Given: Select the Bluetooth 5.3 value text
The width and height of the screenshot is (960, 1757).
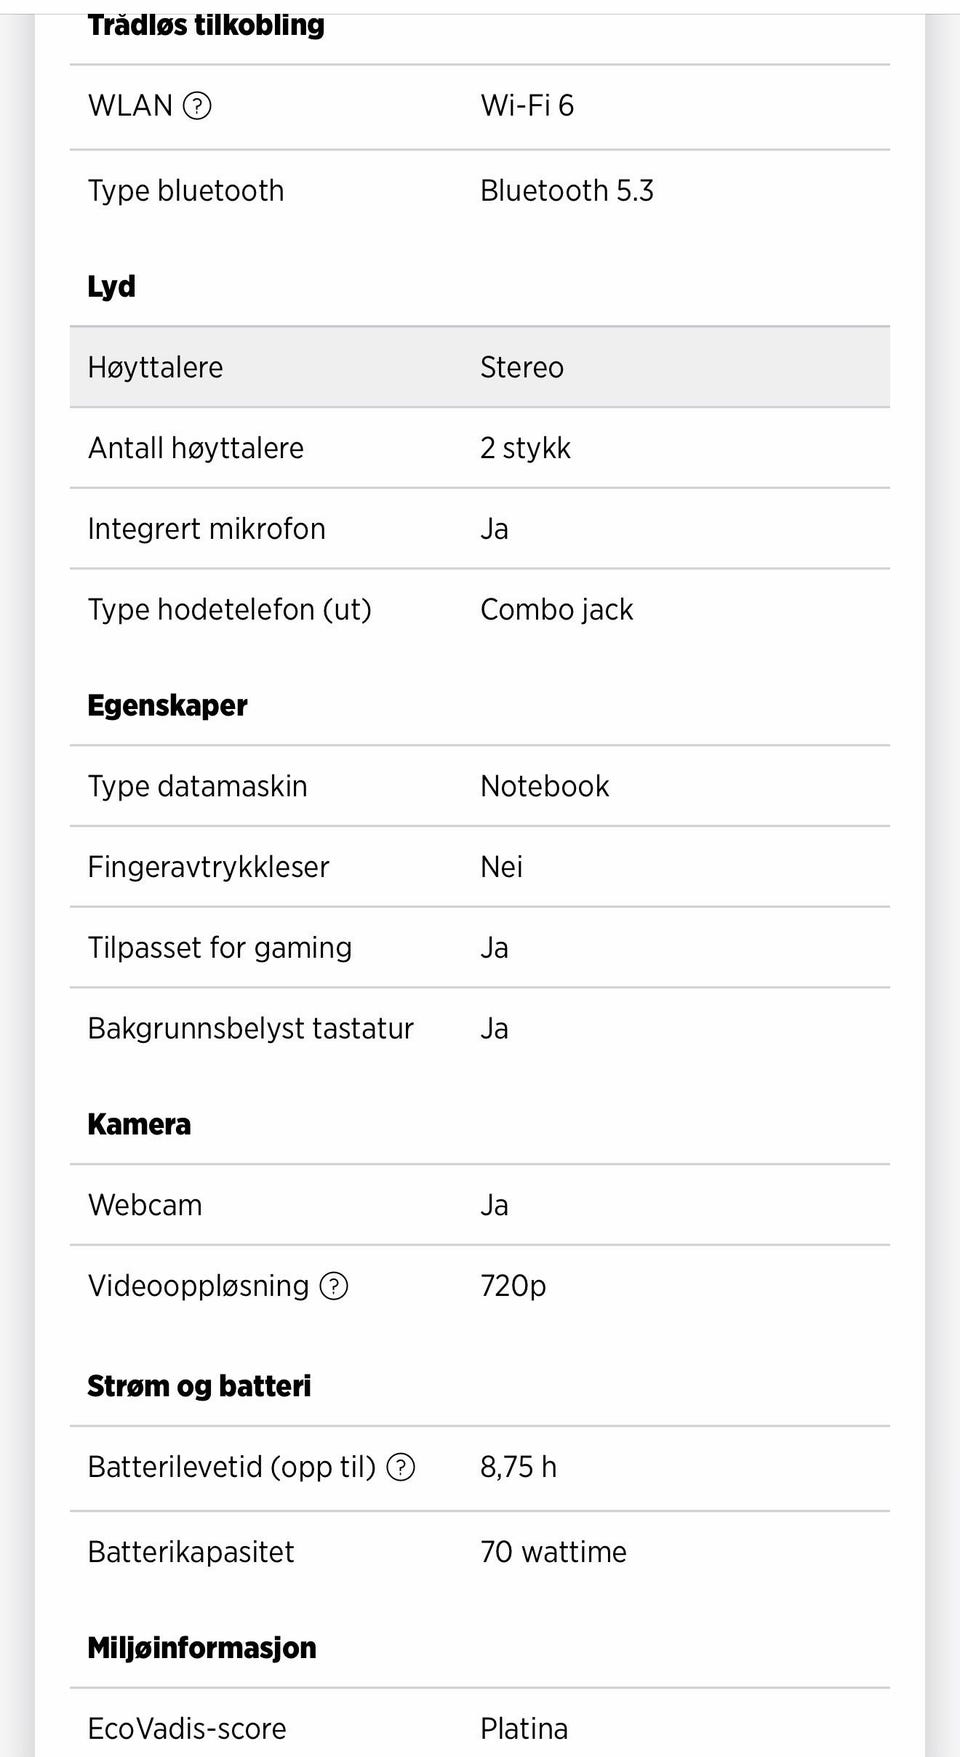Looking at the screenshot, I should click(x=566, y=191).
